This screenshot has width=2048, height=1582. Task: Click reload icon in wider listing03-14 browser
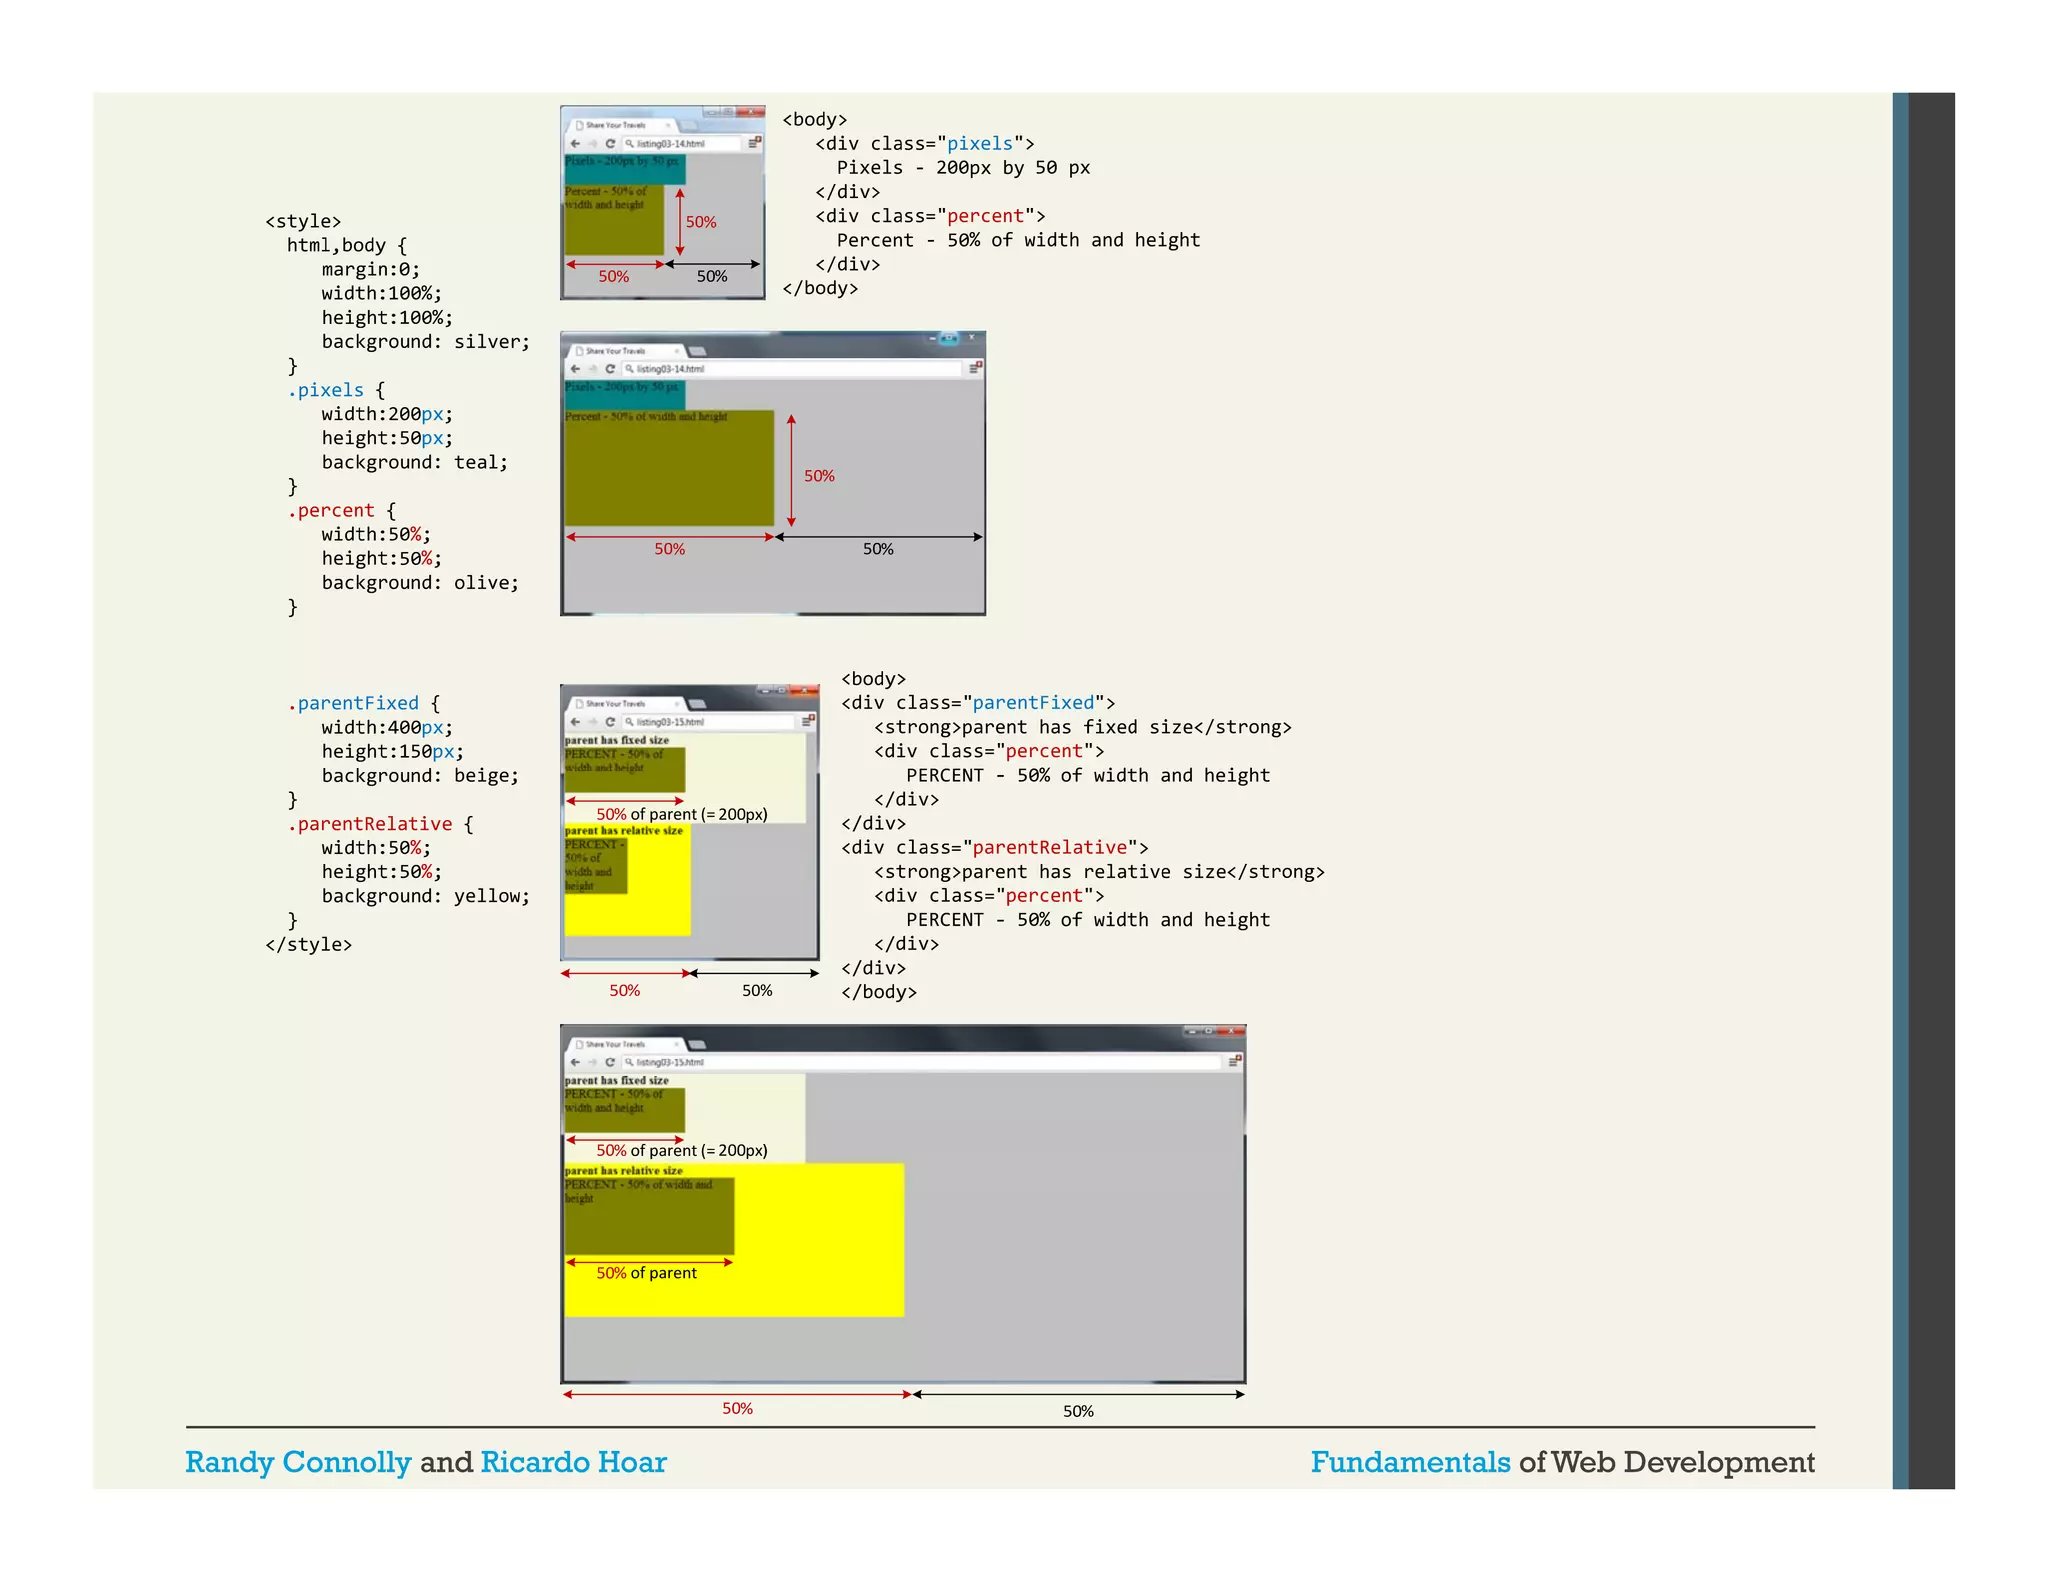610,369
